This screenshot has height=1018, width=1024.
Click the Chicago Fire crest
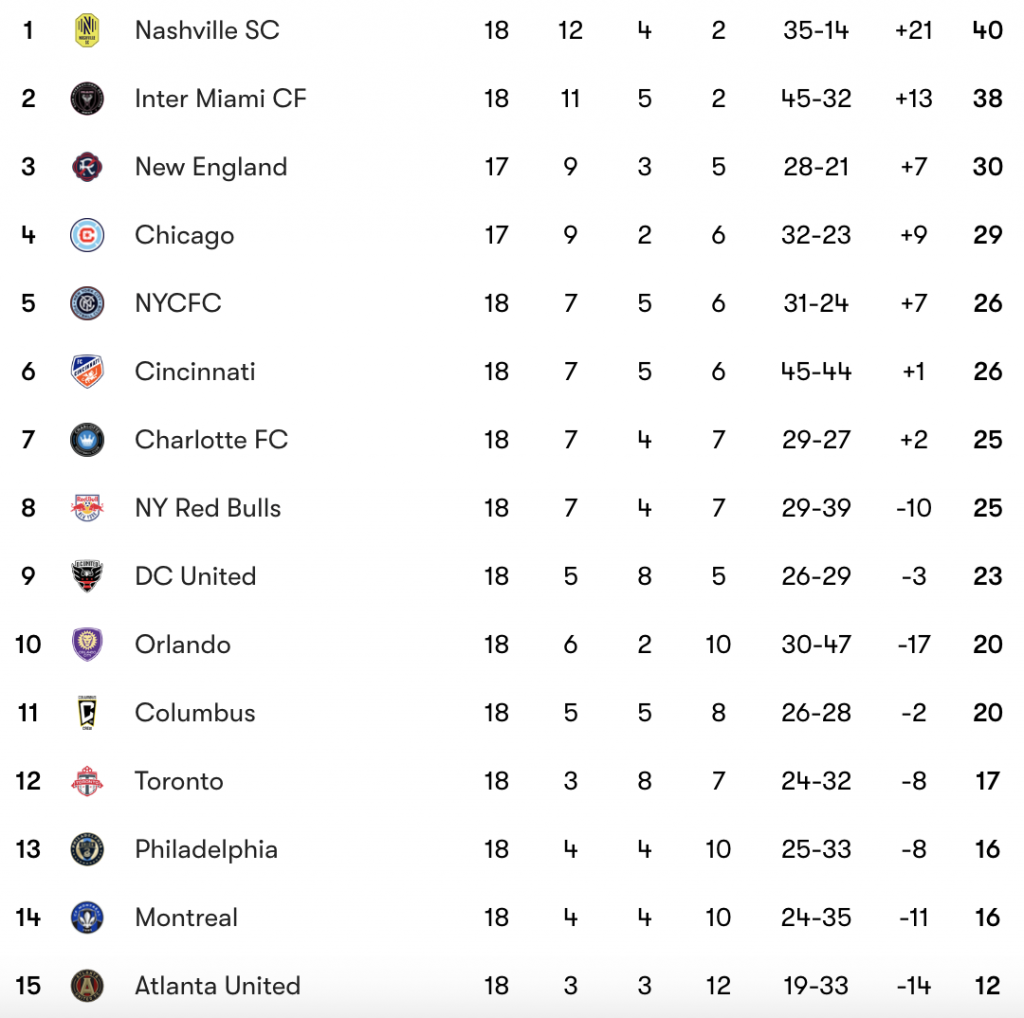87,235
